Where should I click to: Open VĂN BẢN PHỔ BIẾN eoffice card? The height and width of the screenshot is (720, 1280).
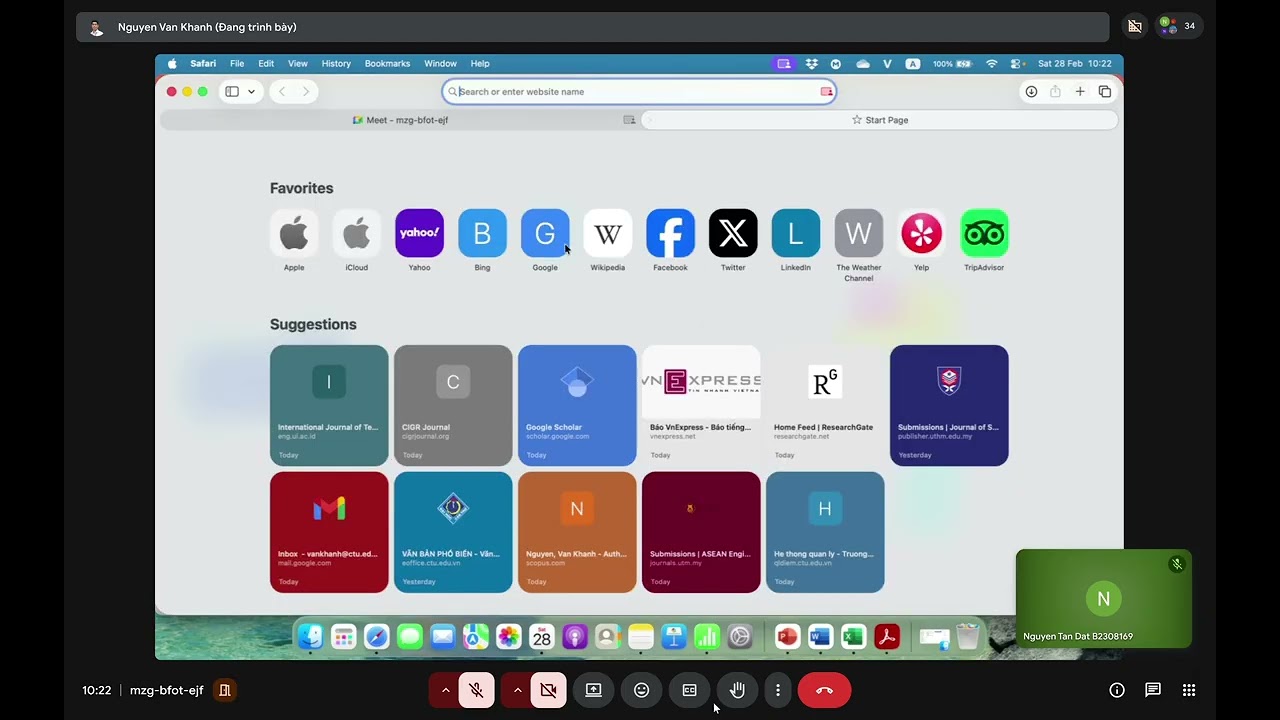[x=453, y=532]
